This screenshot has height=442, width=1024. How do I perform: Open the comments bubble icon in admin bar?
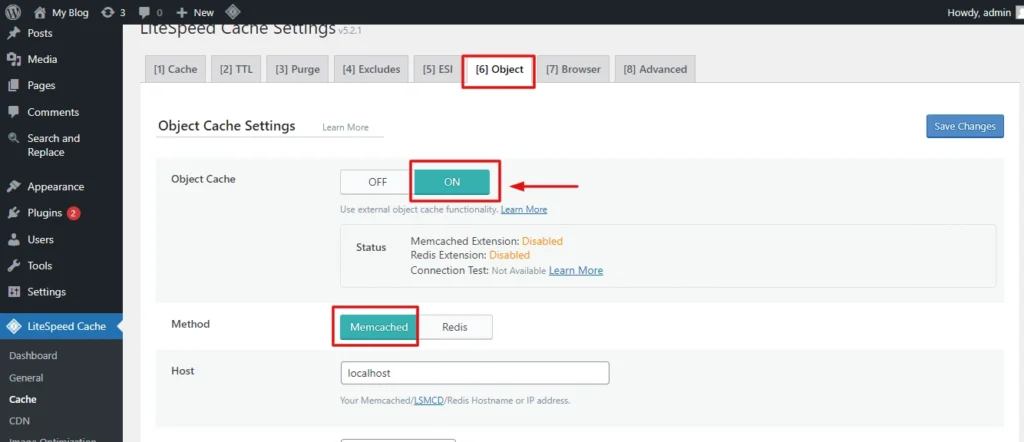click(144, 12)
